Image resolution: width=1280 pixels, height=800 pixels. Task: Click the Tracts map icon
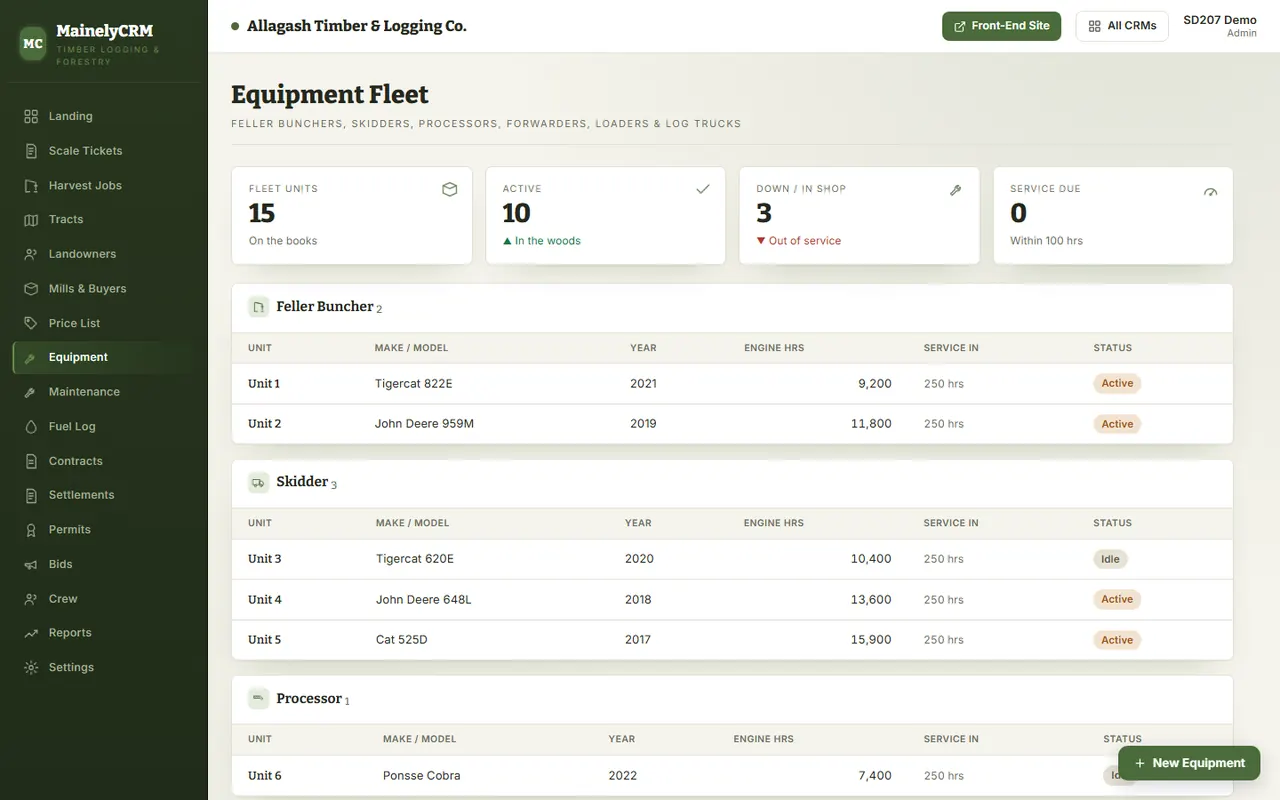click(31, 220)
